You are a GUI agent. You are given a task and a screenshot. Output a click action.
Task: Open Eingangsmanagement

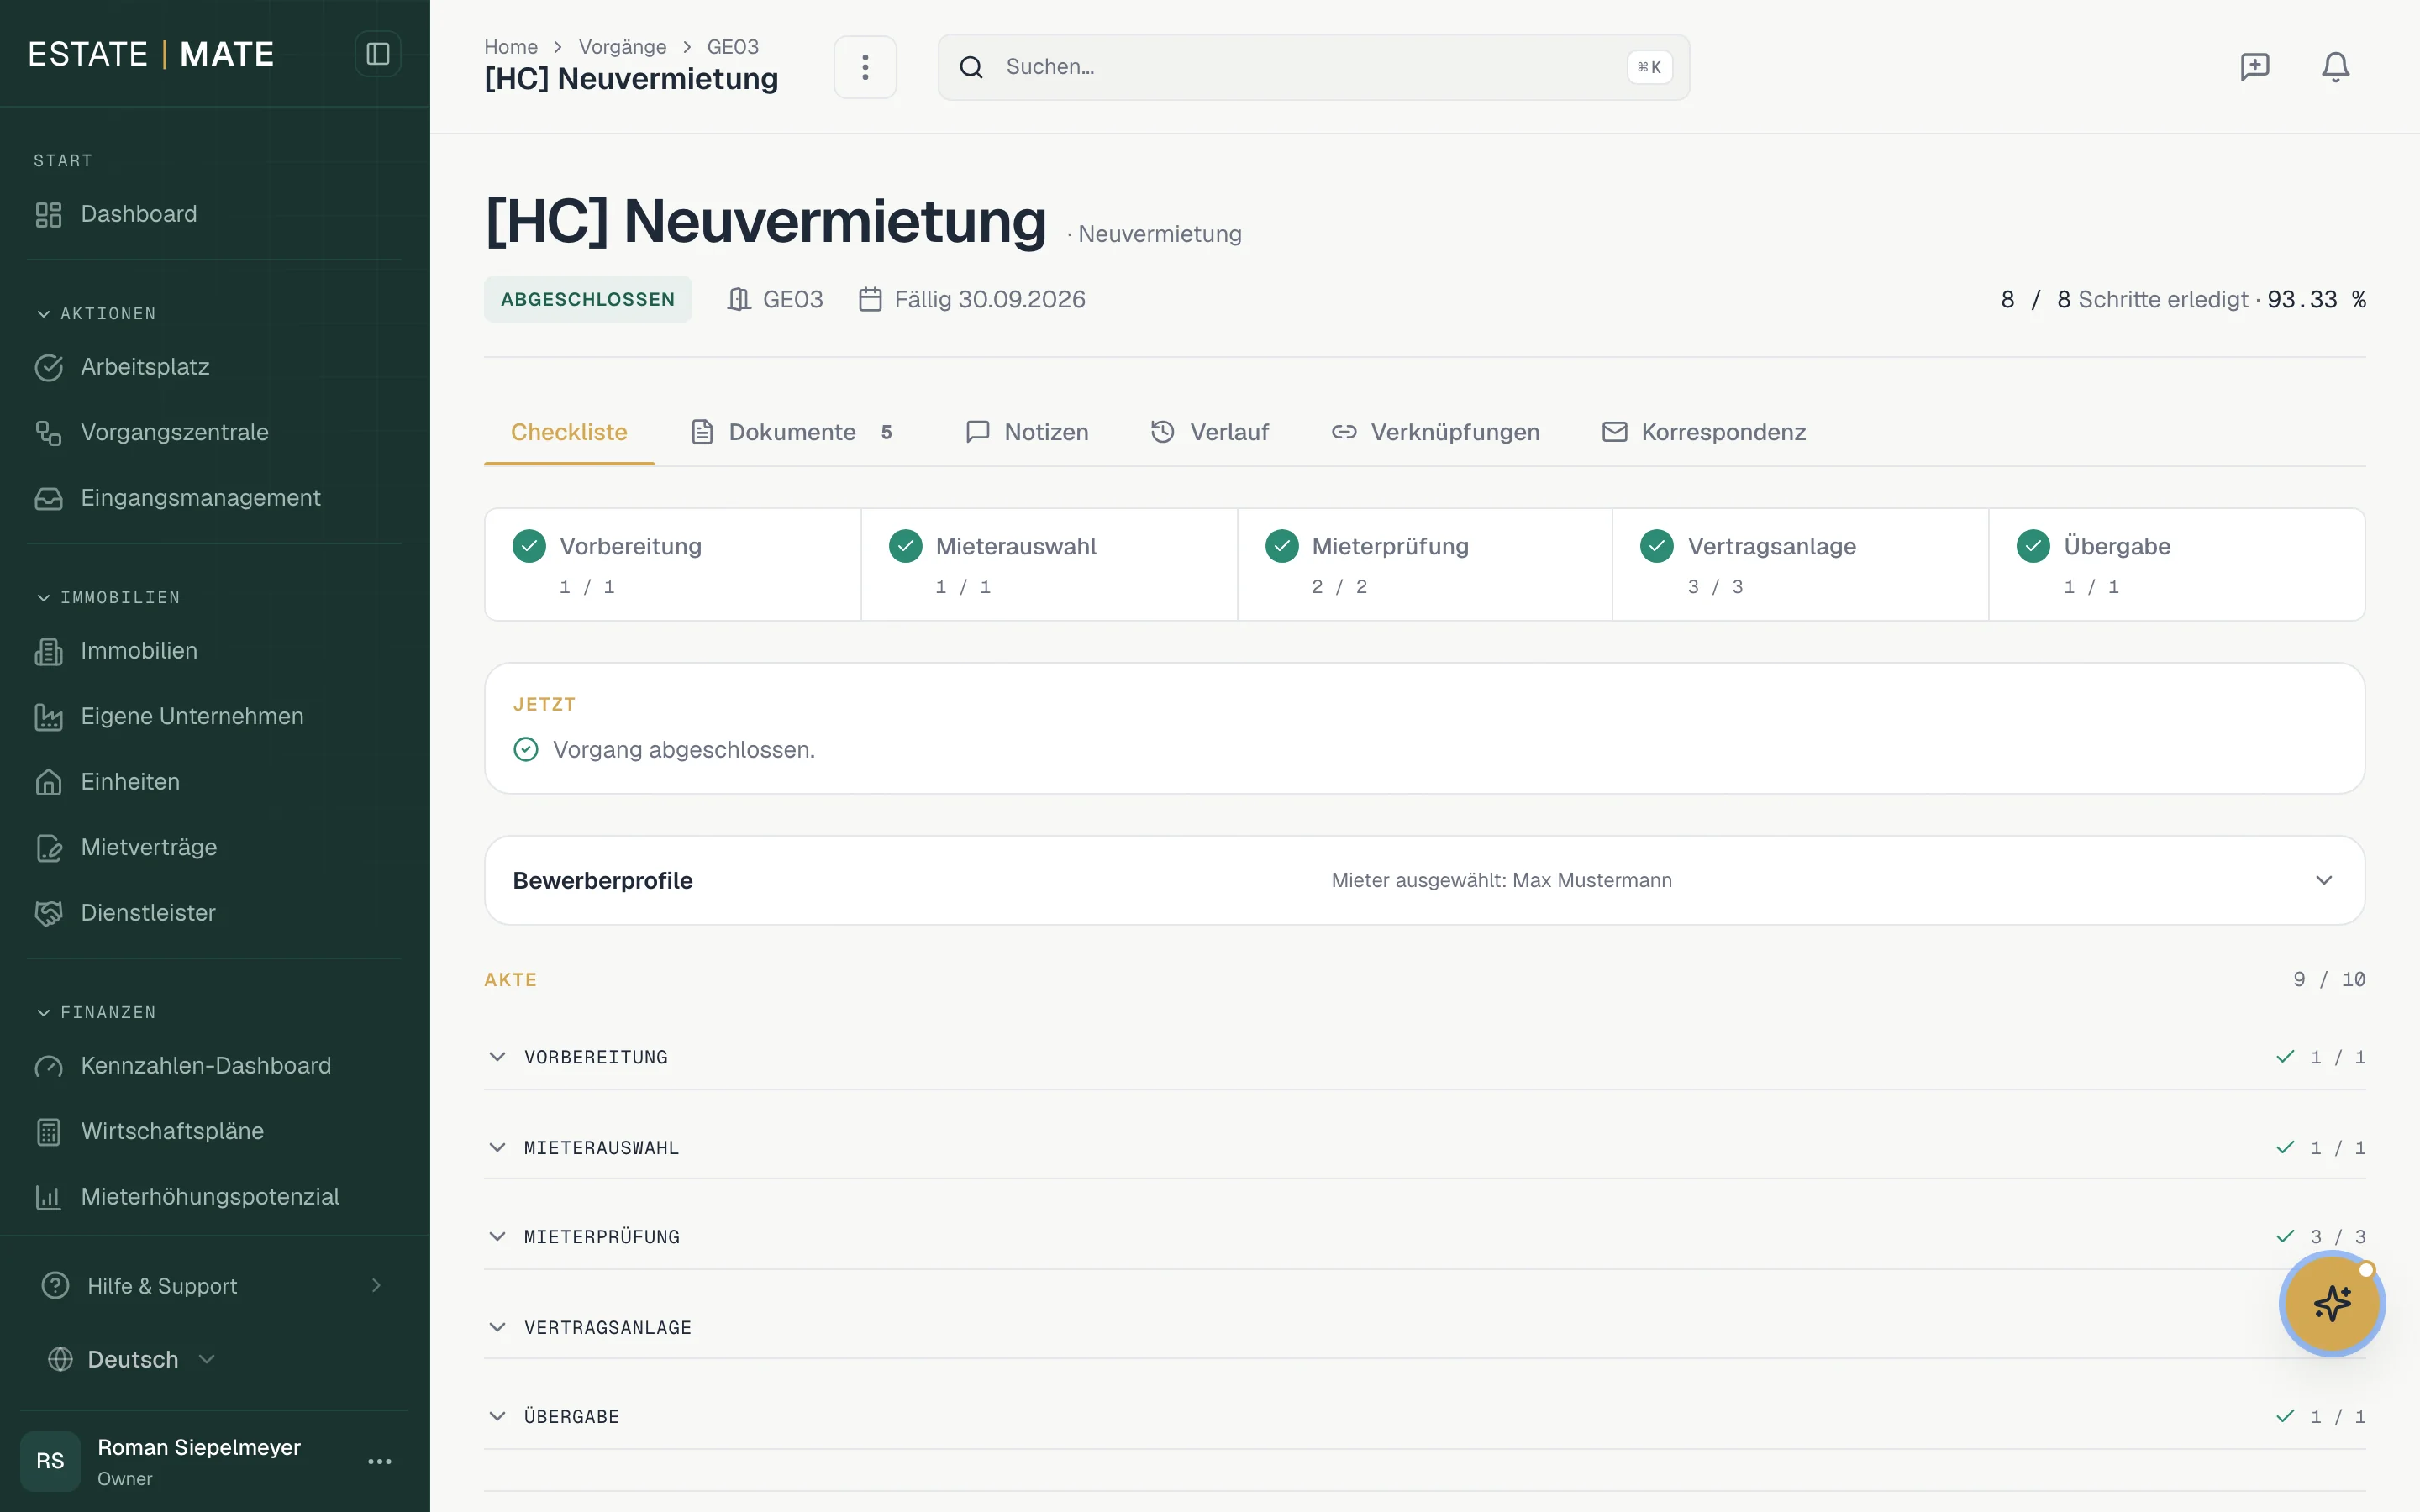tap(215, 498)
